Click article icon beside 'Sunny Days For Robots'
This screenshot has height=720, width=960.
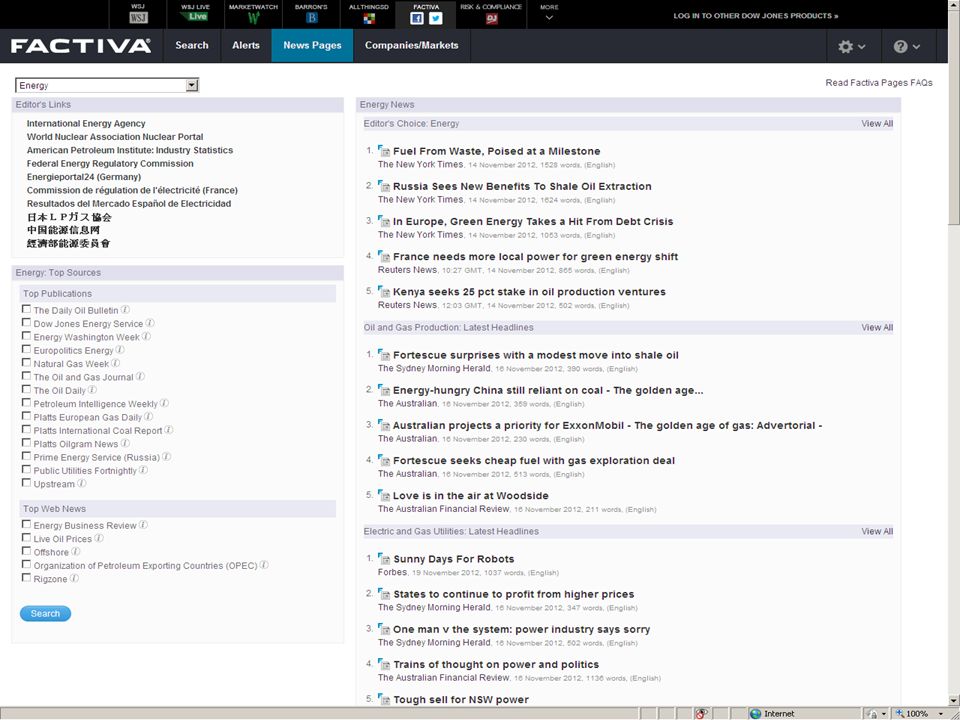pyautogui.click(x=384, y=558)
